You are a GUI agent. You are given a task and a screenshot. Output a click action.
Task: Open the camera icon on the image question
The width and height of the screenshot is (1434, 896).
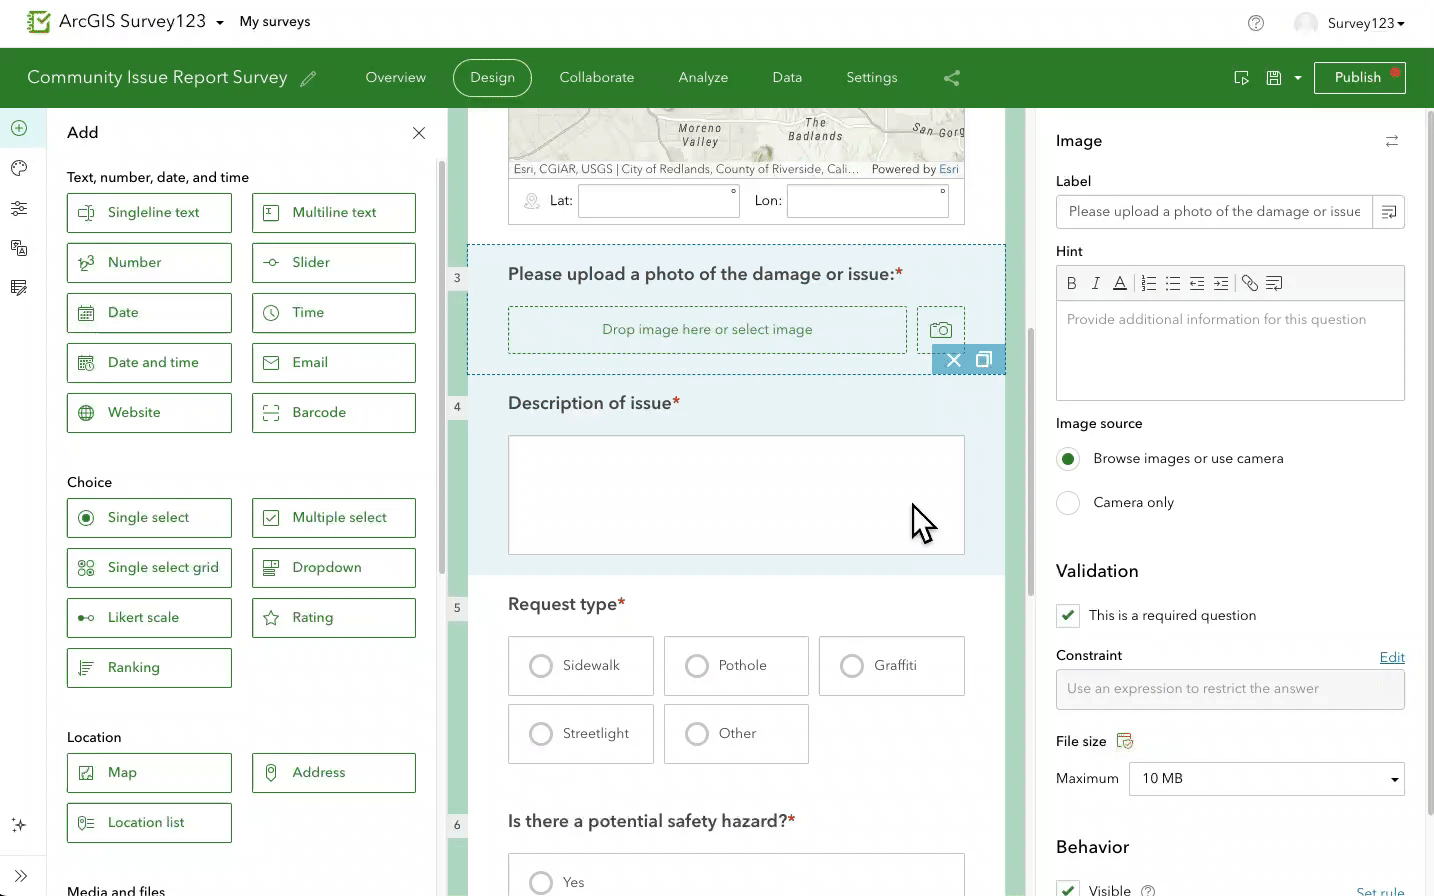[x=940, y=329]
